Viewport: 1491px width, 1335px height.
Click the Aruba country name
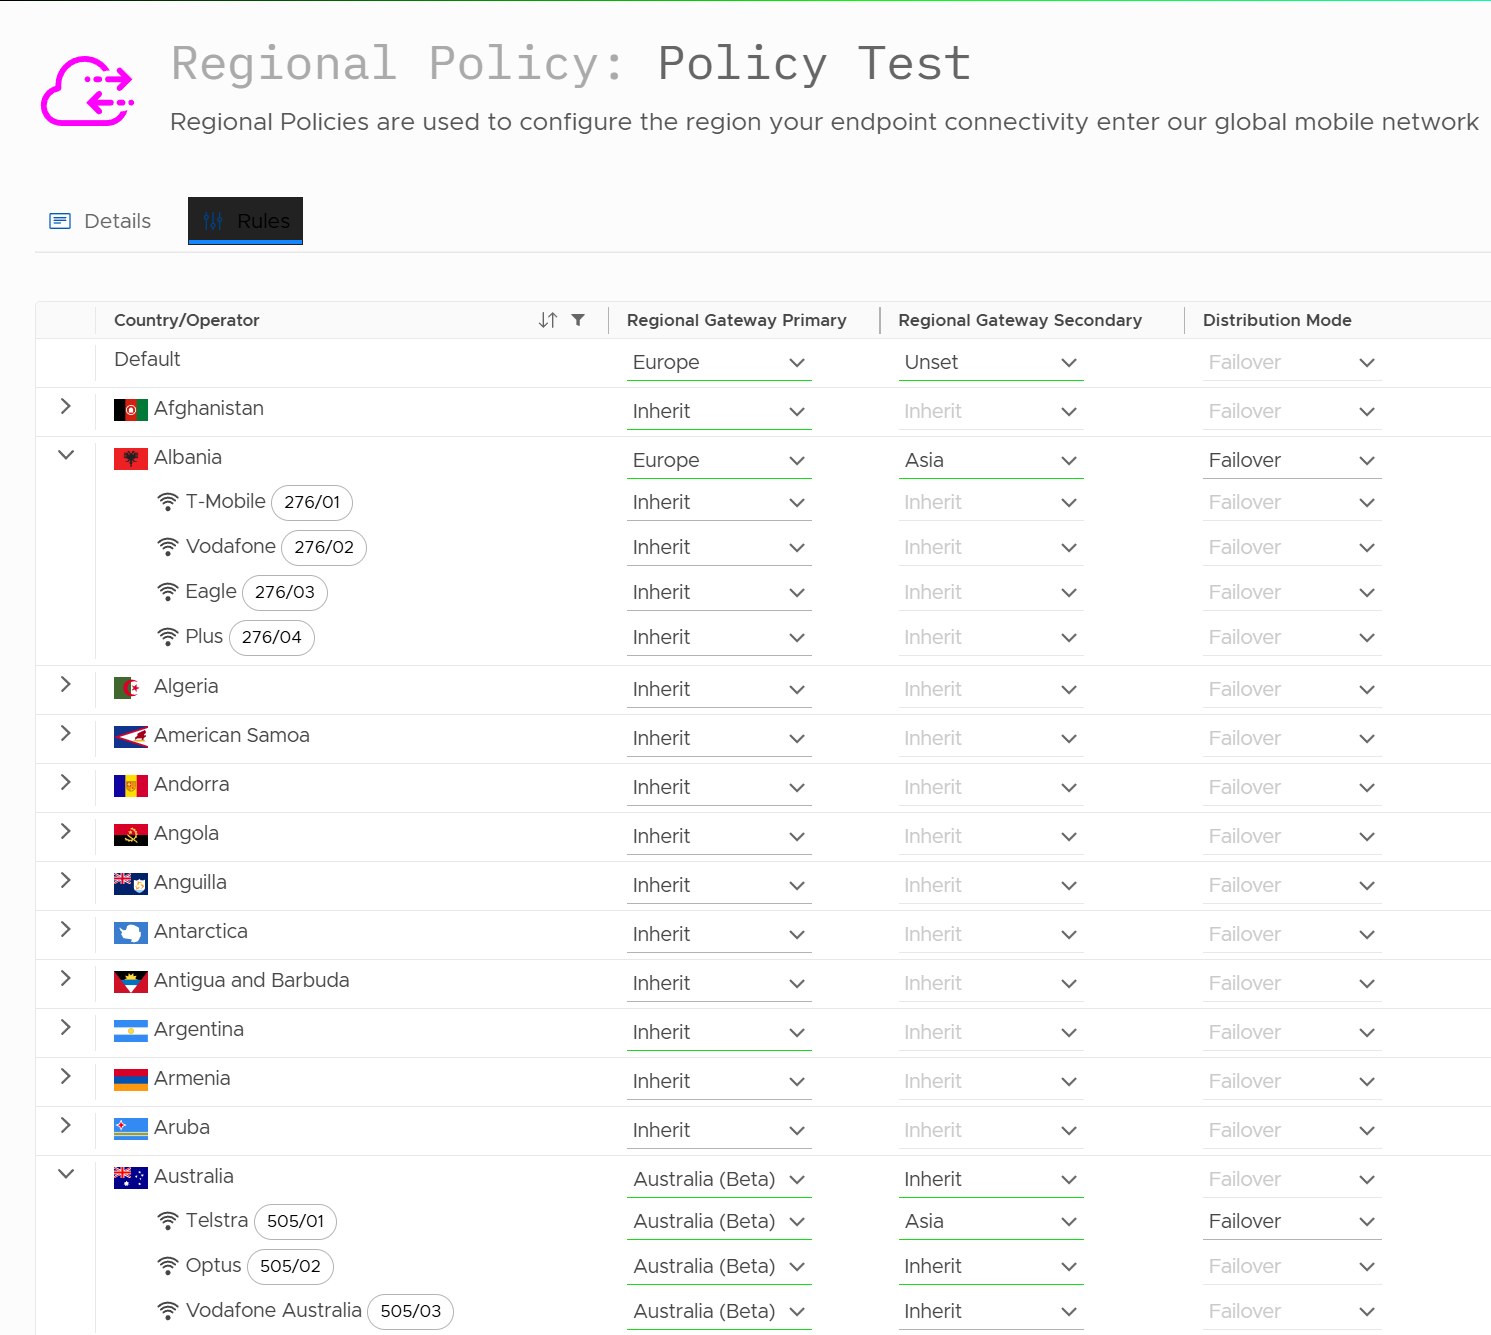click(x=182, y=1127)
